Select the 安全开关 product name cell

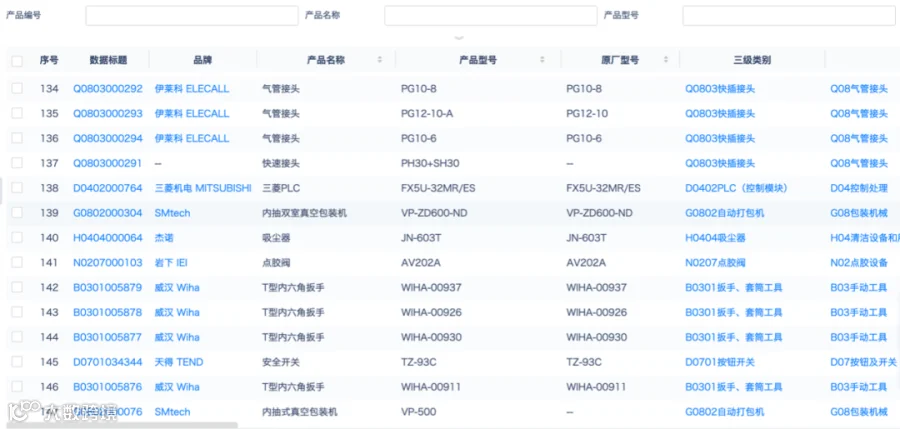coord(281,362)
